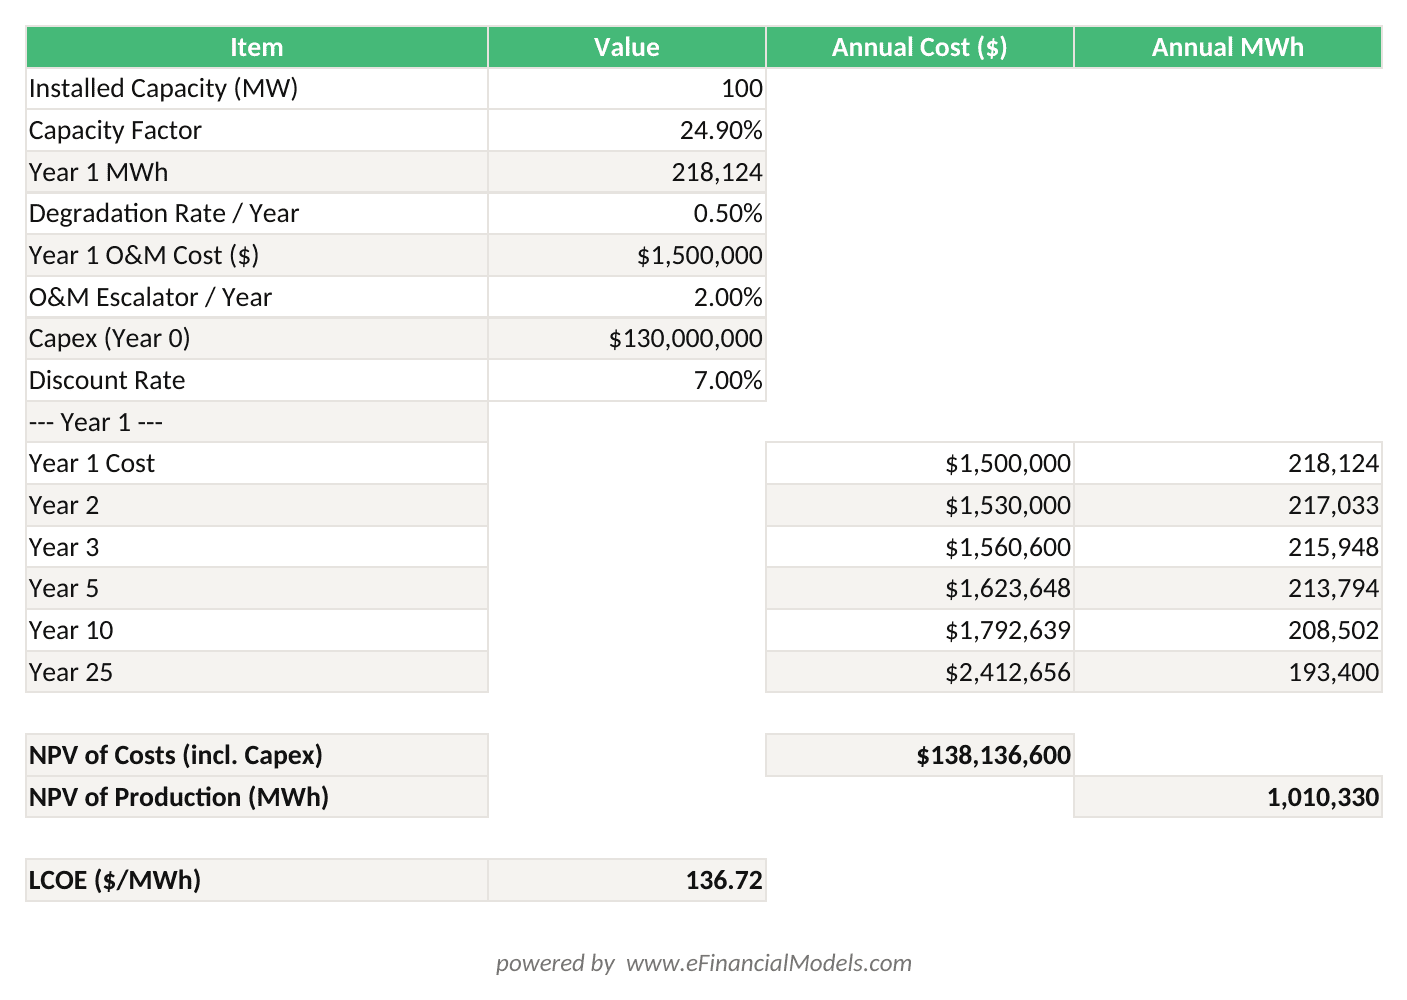
Task: Select the 217,033 annual MWh cell
Action: pyautogui.click(x=1228, y=506)
